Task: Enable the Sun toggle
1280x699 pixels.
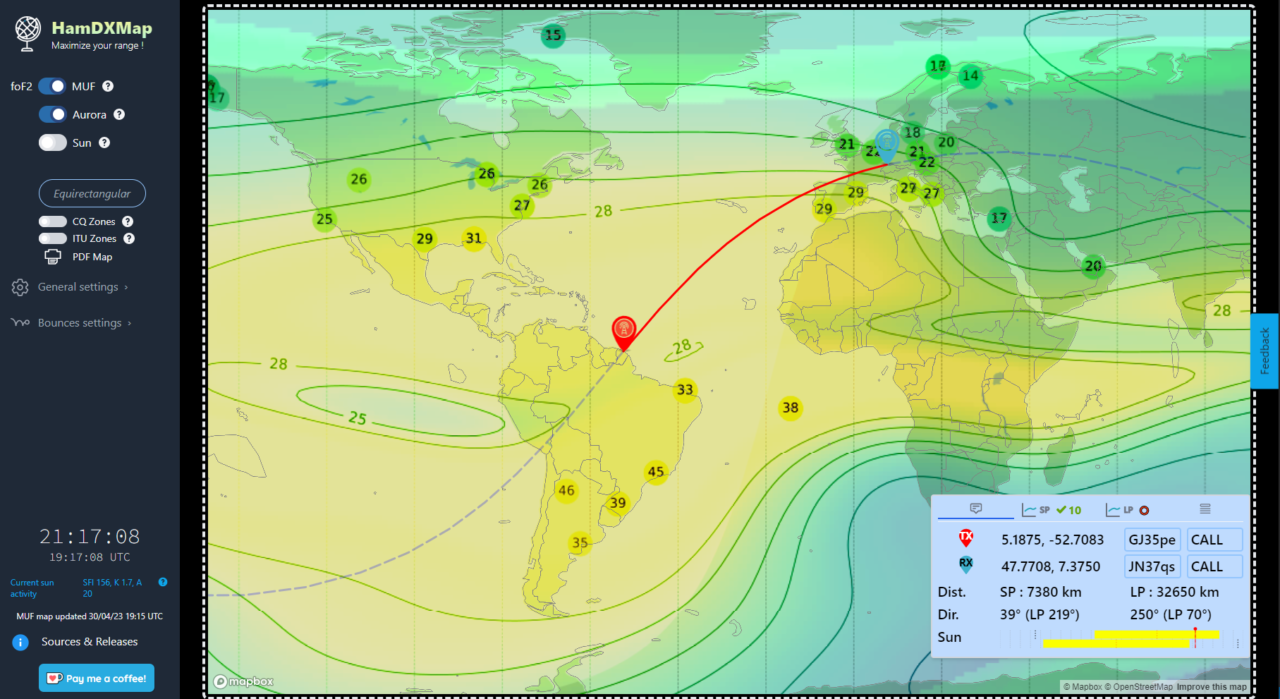Action: pyautogui.click(x=52, y=143)
